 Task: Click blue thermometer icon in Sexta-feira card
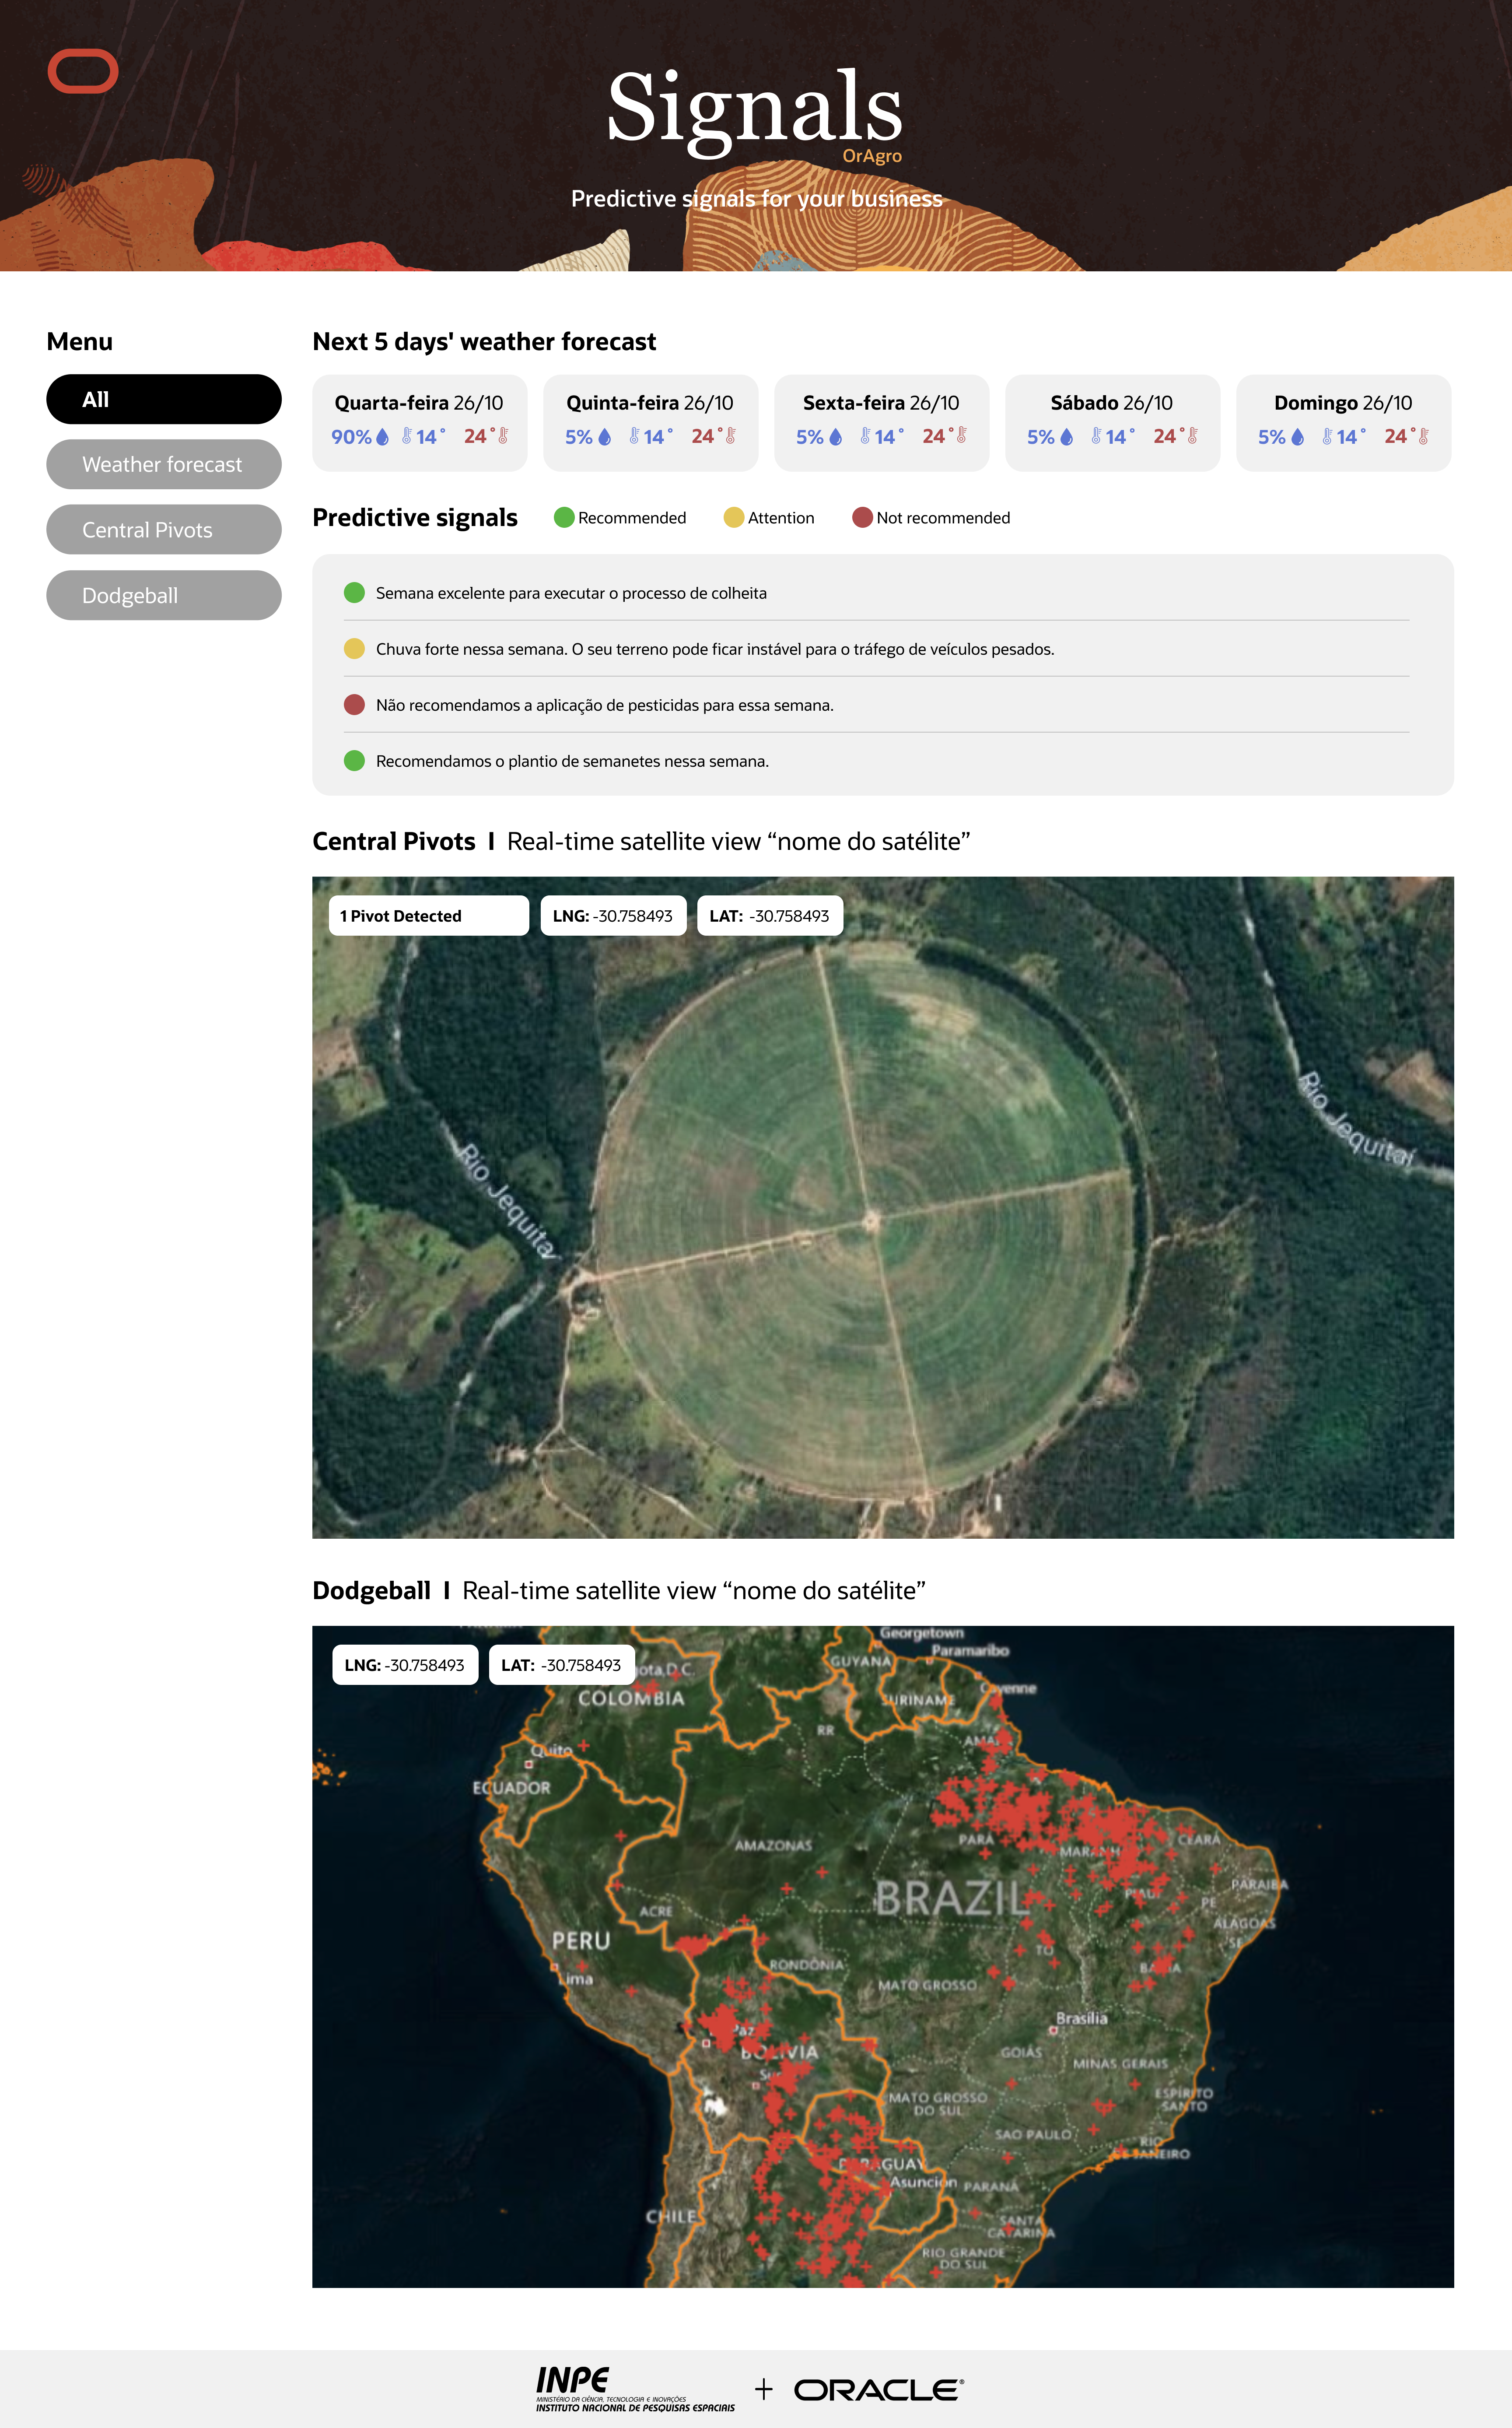[x=865, y=436]
